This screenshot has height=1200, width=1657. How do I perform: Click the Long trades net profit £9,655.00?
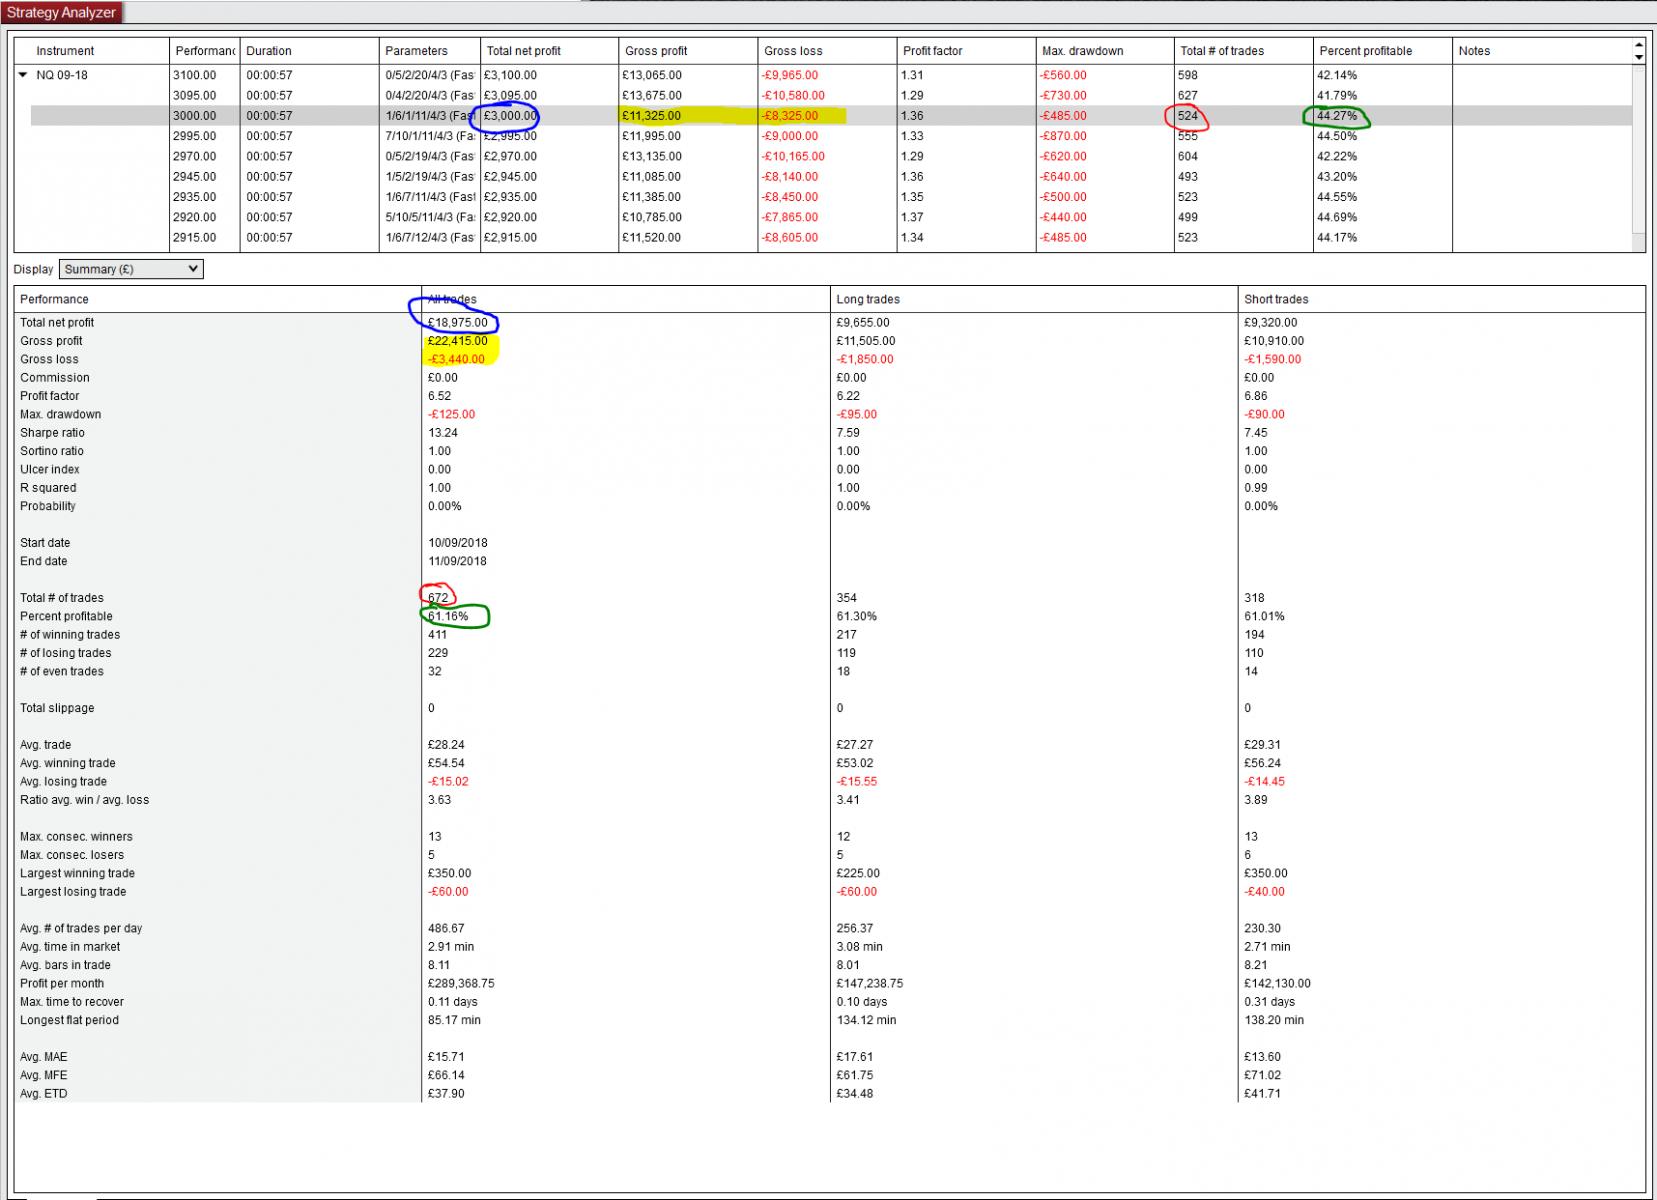pyautogui.click(x=863, y=322)
